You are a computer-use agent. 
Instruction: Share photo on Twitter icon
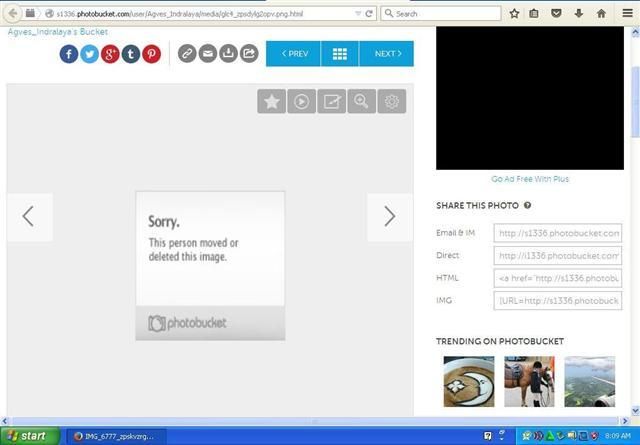tap(89, 54)
